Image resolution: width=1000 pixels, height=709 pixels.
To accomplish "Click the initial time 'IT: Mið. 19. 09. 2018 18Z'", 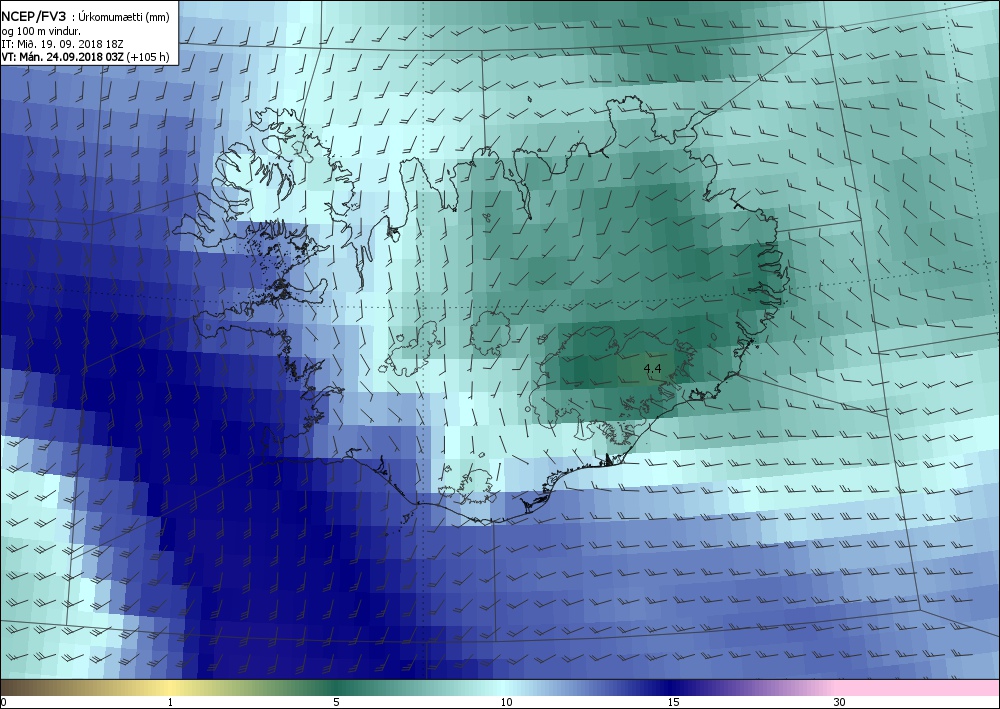I will pos(62,43).
